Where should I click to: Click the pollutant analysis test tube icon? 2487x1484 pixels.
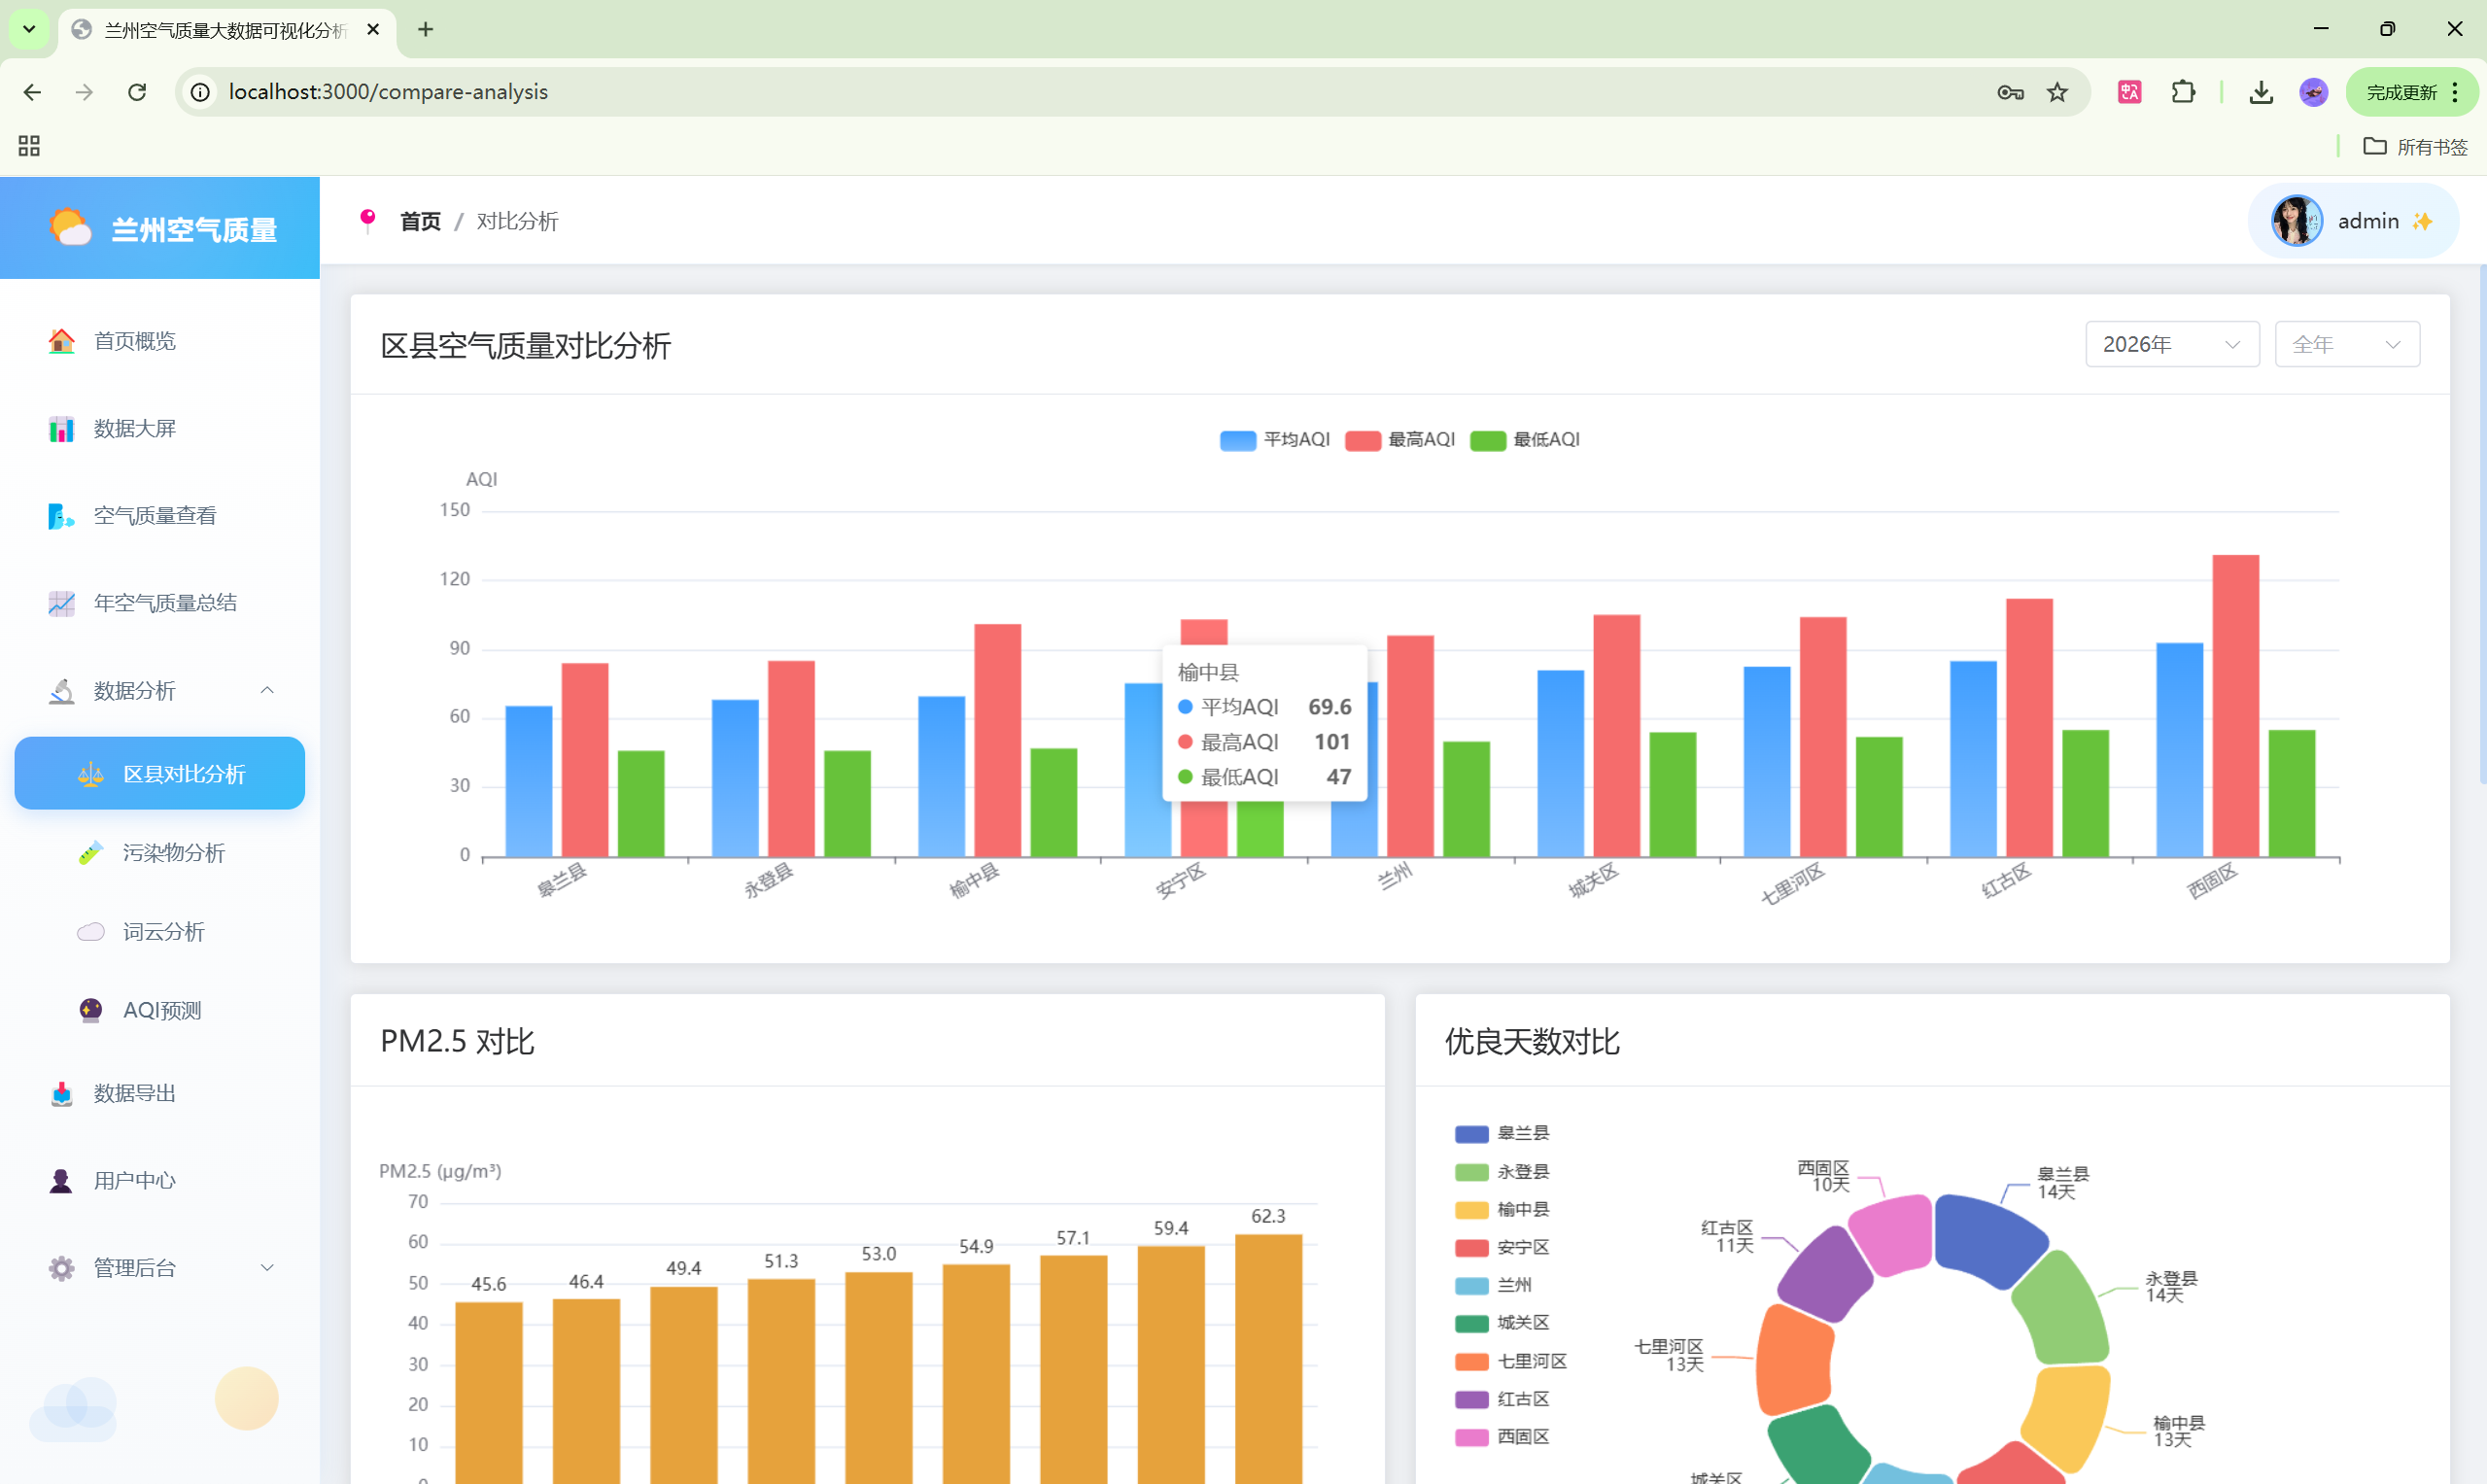pos(91,853)
